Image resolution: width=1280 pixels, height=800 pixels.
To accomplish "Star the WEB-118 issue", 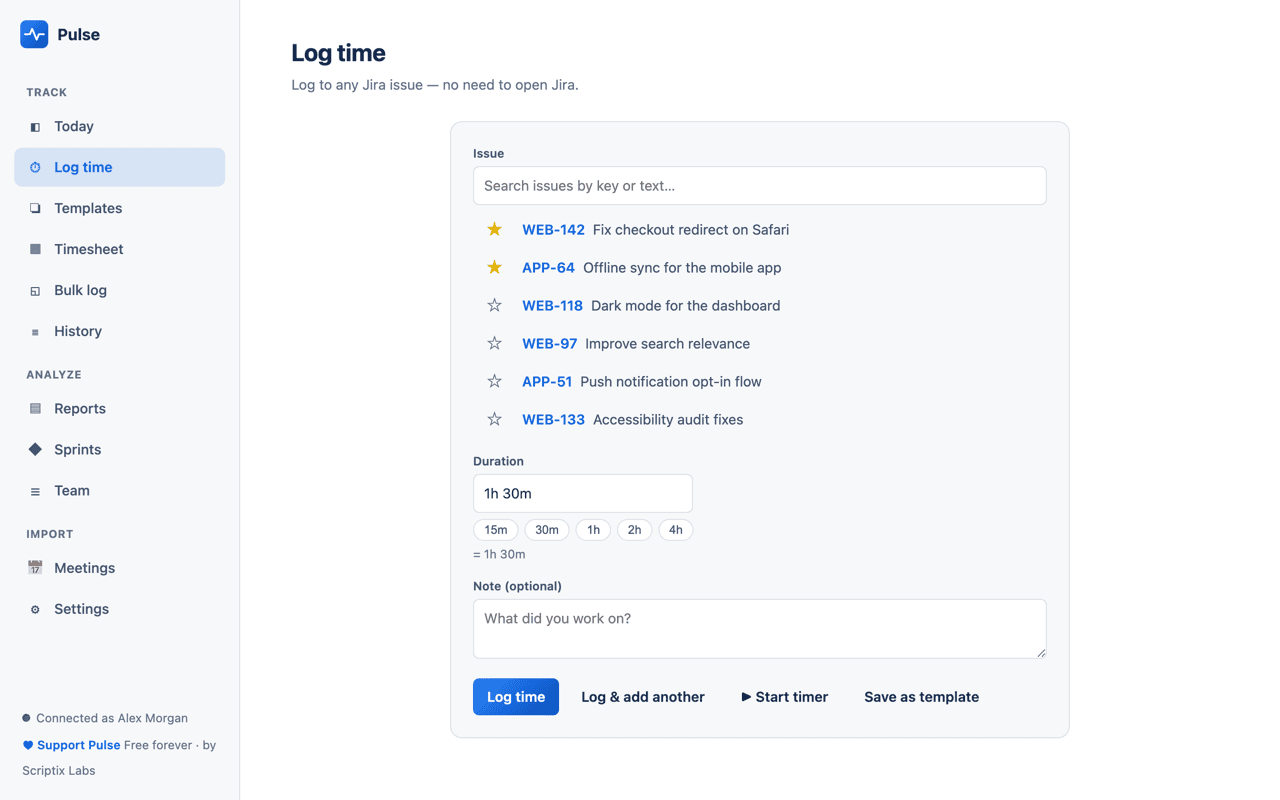I will tap(494, 306).
